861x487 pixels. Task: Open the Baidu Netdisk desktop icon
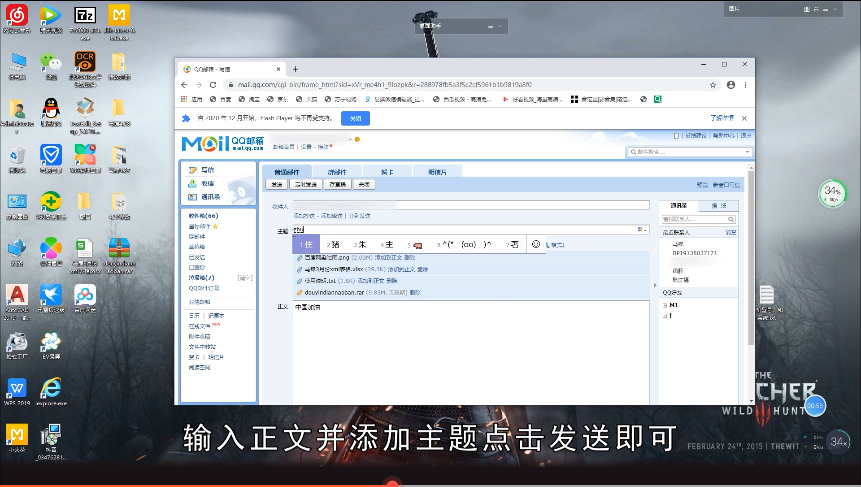tap(85, 295)
